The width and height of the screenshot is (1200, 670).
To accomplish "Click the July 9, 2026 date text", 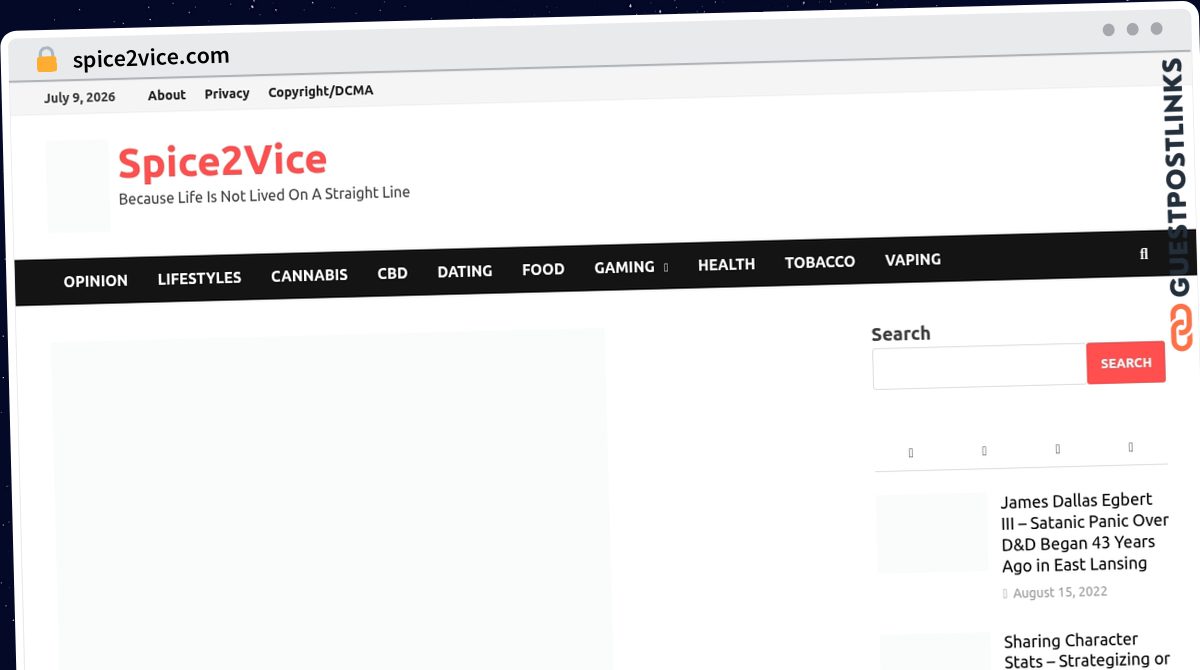I will 80,97.
